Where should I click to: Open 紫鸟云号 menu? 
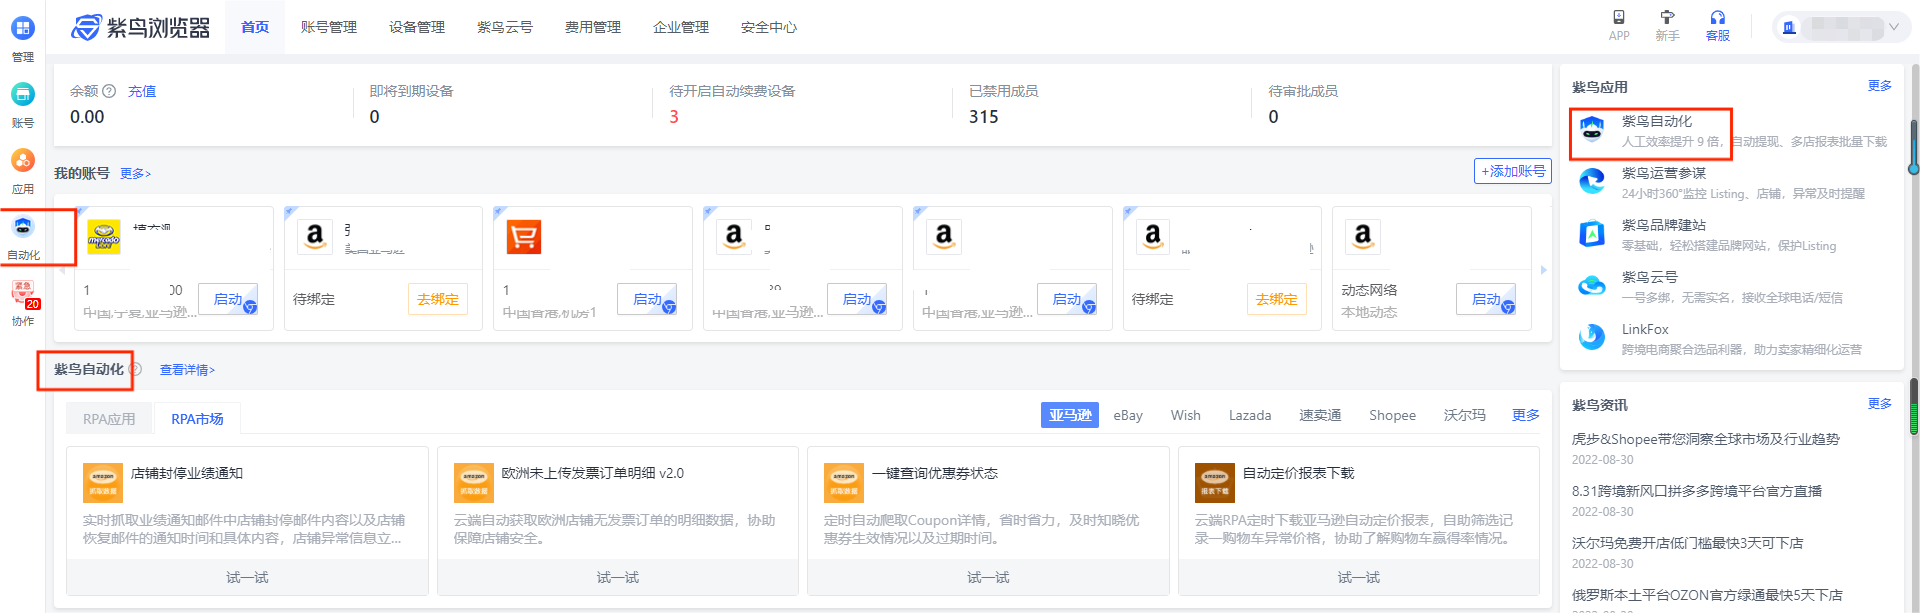(x=505, y=27)
